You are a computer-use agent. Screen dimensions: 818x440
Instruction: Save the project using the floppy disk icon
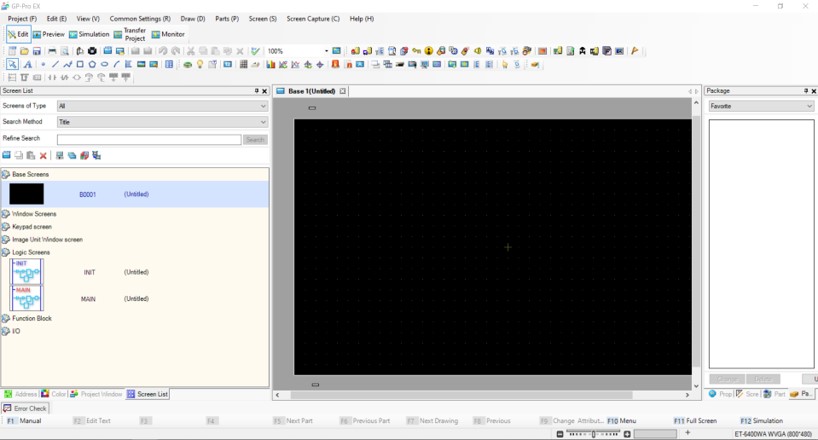click(x=37, y=51)
